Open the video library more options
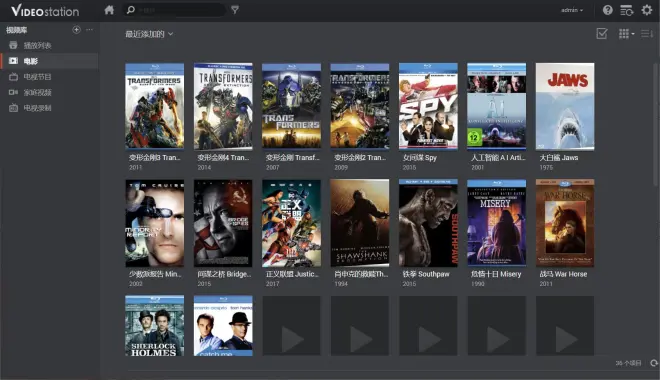The height and width of the screenshot is (380, 660). tap(89, 29)
